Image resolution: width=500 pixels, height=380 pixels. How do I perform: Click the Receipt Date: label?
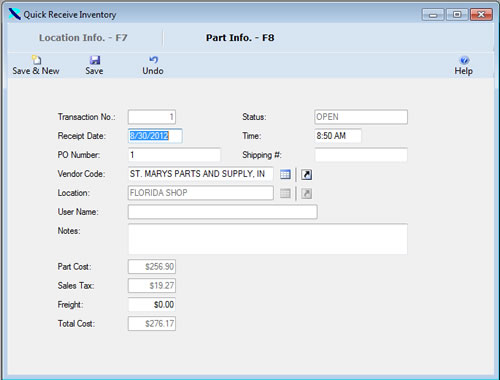pos(82,136)
